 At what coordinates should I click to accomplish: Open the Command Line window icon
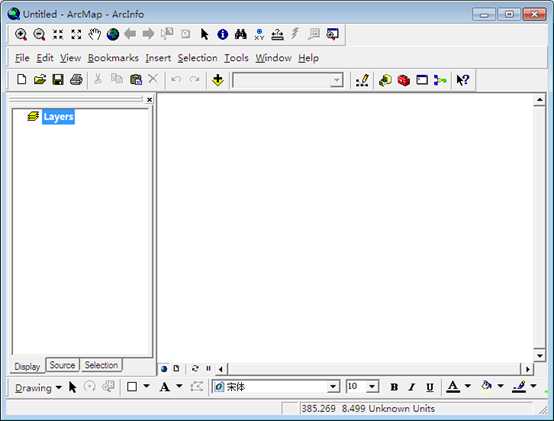[x=422, y=80]
